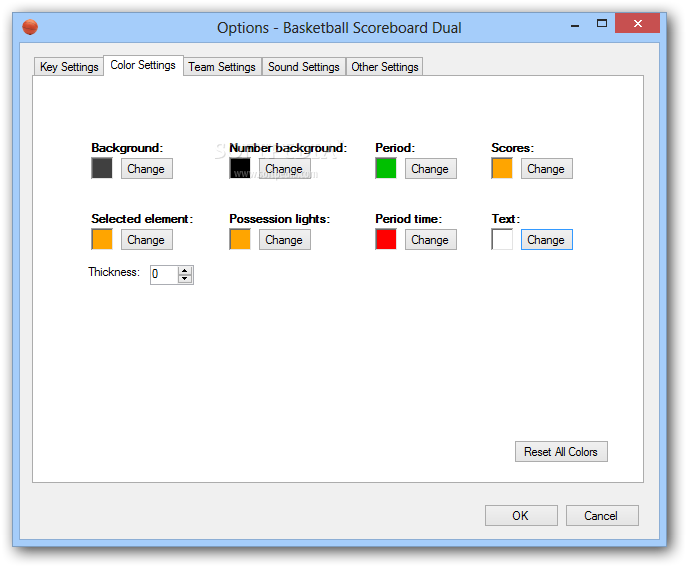Change the Period time color
Viewport: 687px width, 567px height.
(431, 240)
